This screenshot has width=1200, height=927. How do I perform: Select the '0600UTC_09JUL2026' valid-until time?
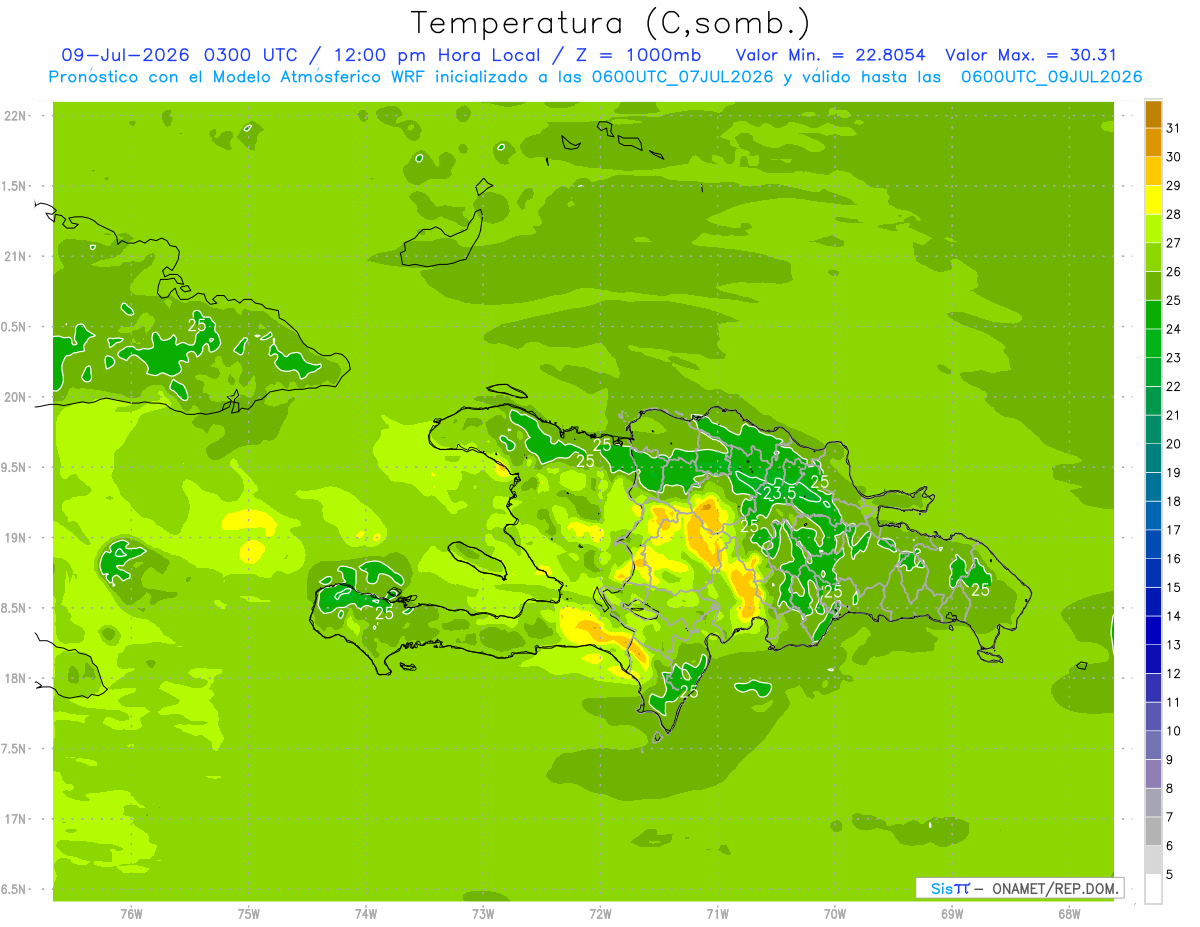click(x=1051, y=77)
